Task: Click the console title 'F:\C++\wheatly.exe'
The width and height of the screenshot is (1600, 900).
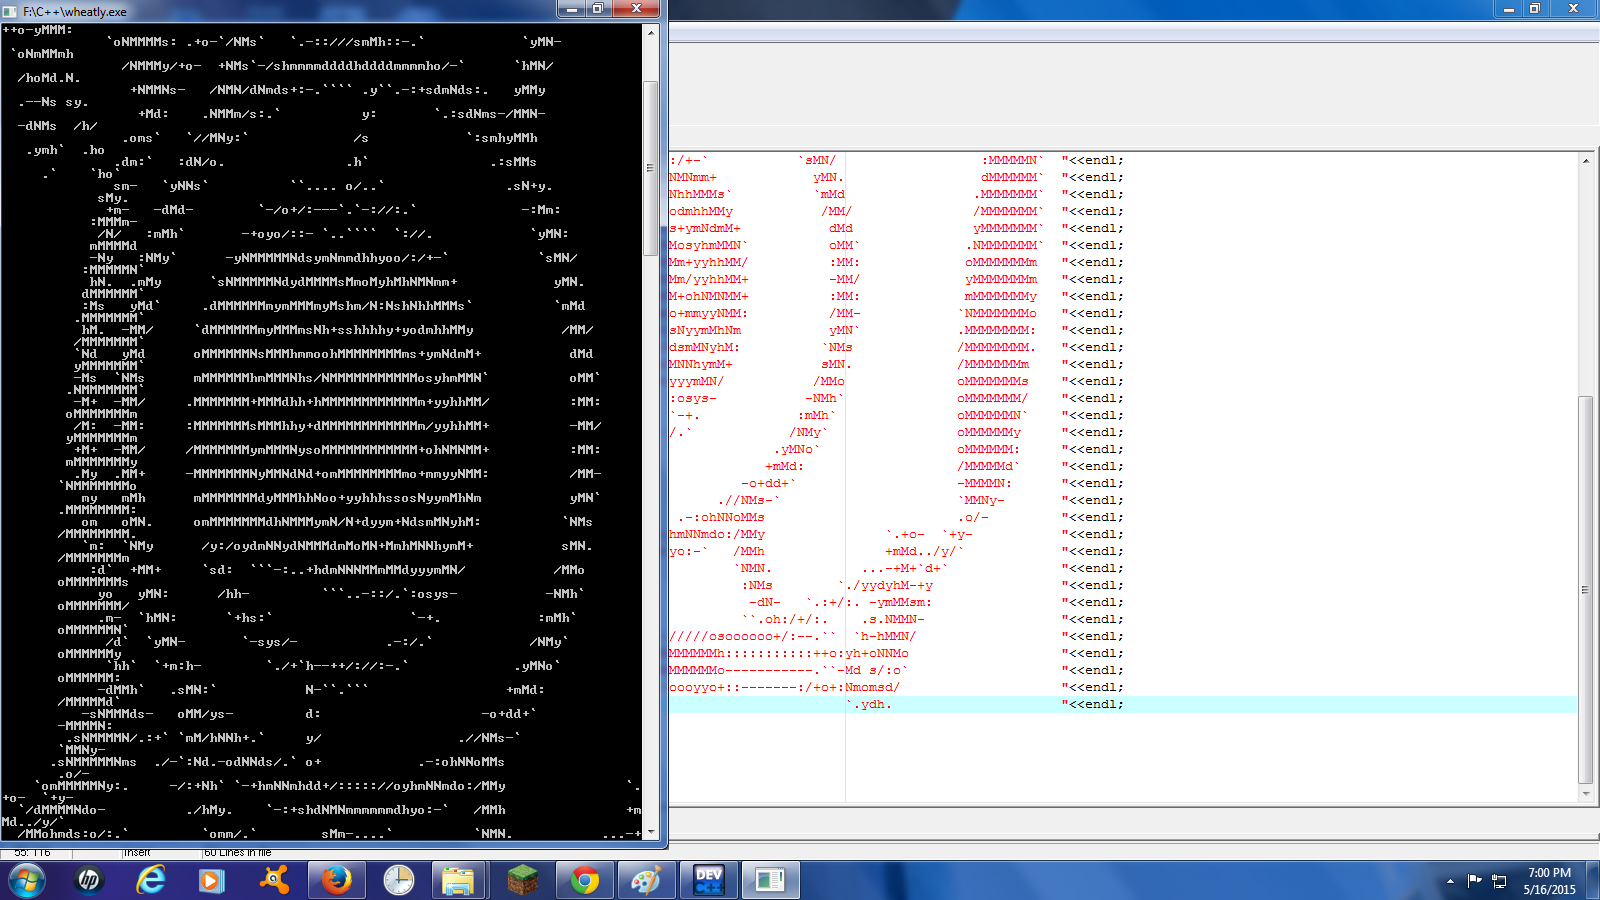Action: pos(75,12)
